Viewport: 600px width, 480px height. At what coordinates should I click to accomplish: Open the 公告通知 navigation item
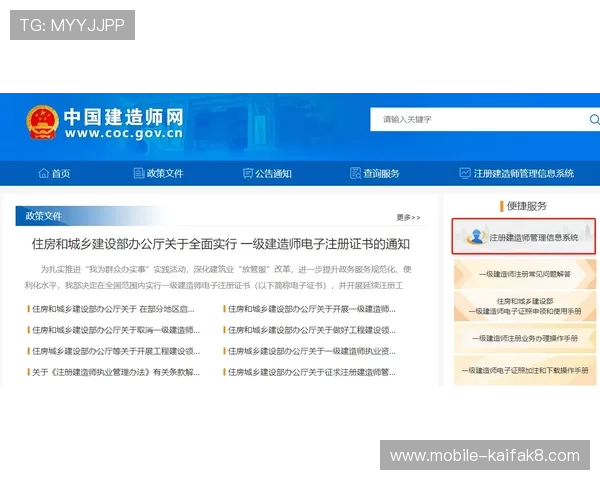click(267, 173)
